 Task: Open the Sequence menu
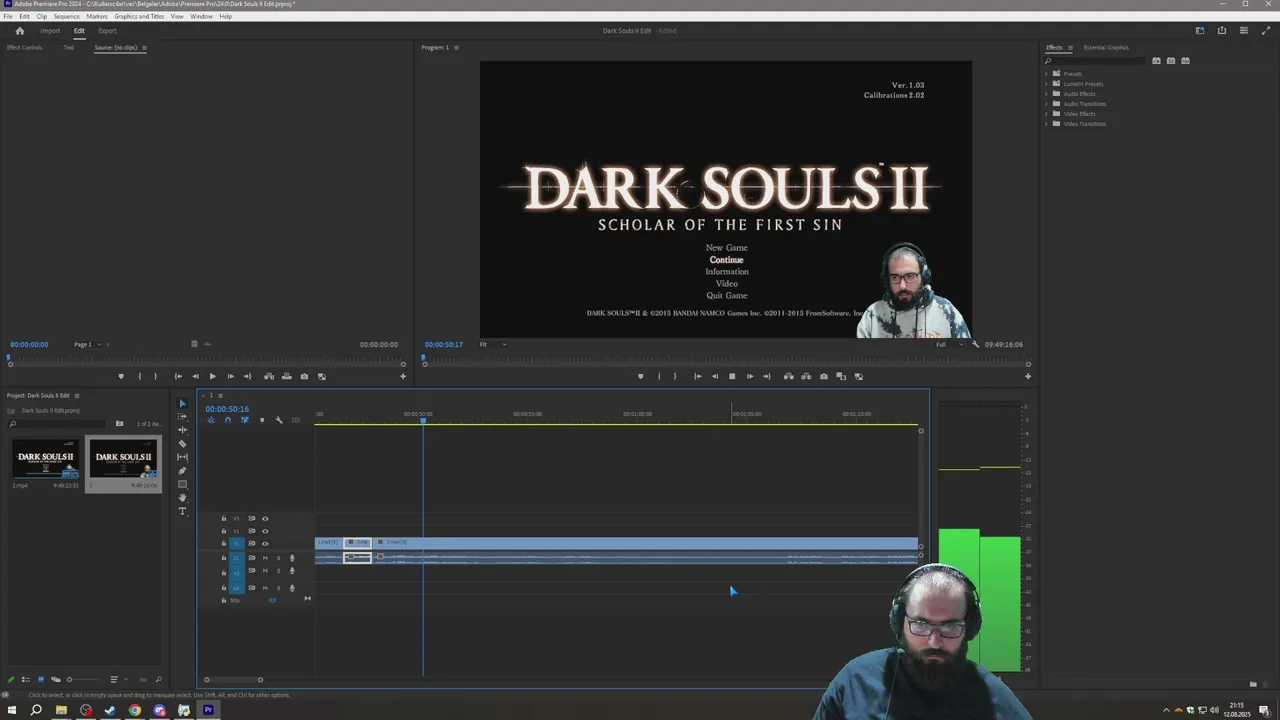tap(66, 16)
